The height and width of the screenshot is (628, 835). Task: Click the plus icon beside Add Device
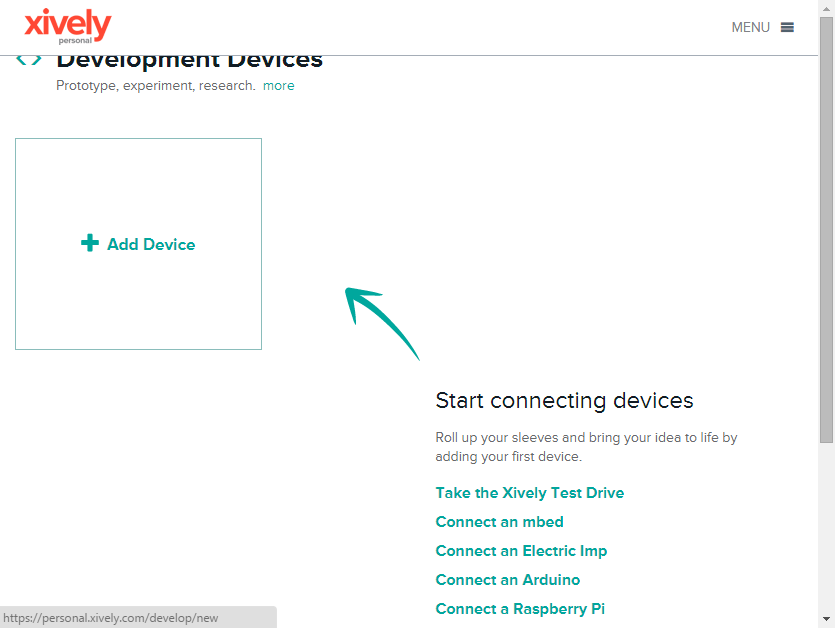pyautogui.click(x=90, y=243)
